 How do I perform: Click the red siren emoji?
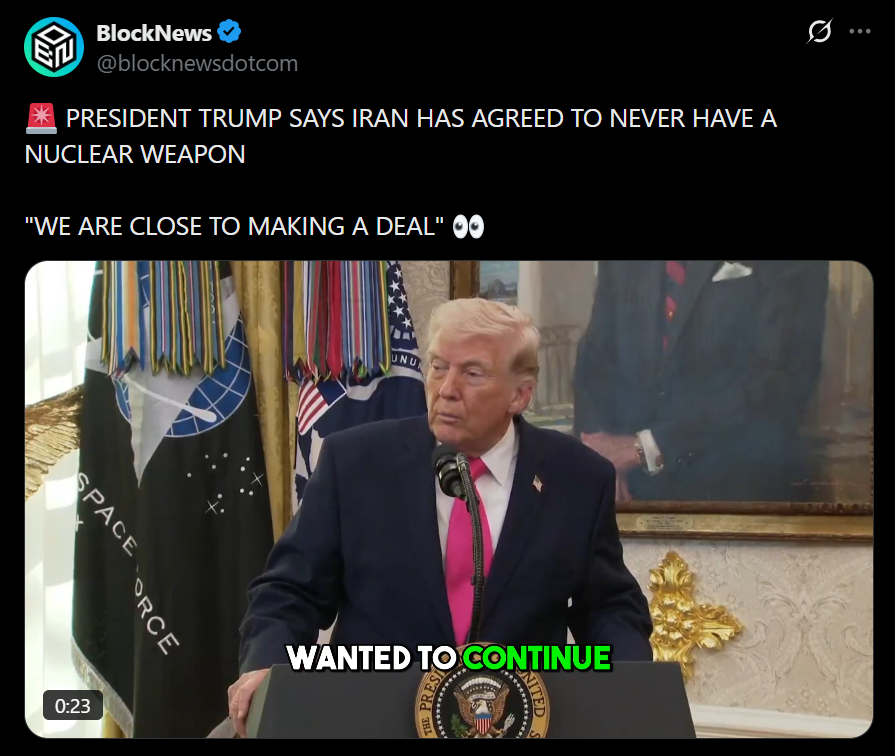point(41,118)
